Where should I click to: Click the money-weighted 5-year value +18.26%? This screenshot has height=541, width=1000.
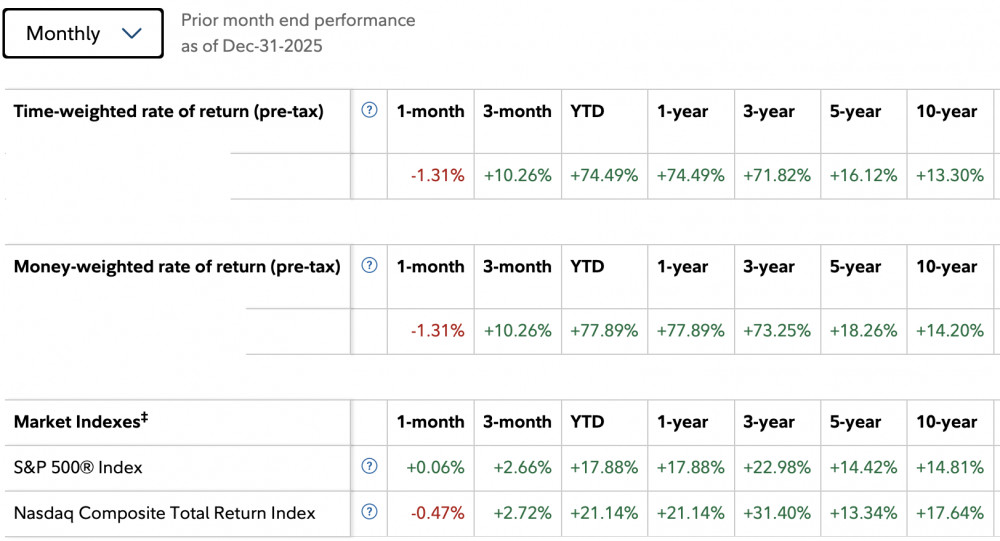[863, 330]
